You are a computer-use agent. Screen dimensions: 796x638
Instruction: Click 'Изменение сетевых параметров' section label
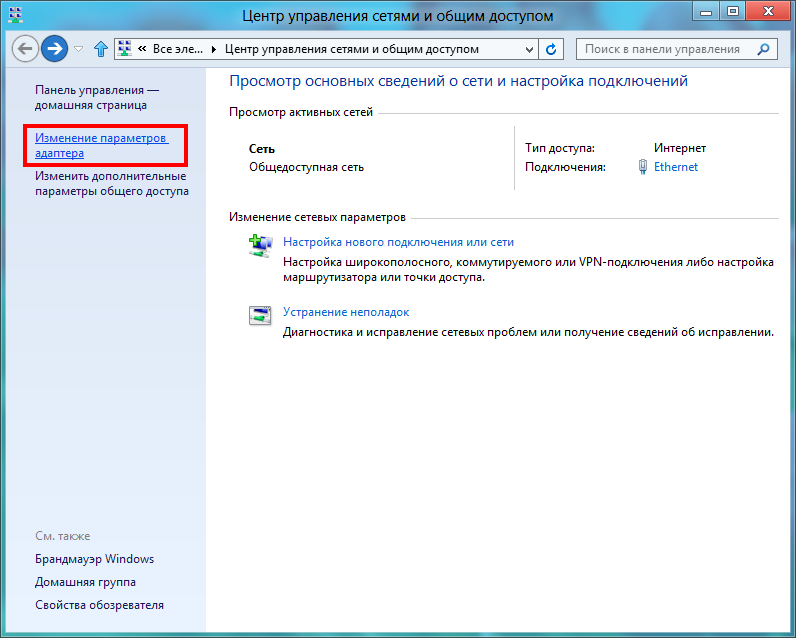pyautogui.click(x=317, y=217)
